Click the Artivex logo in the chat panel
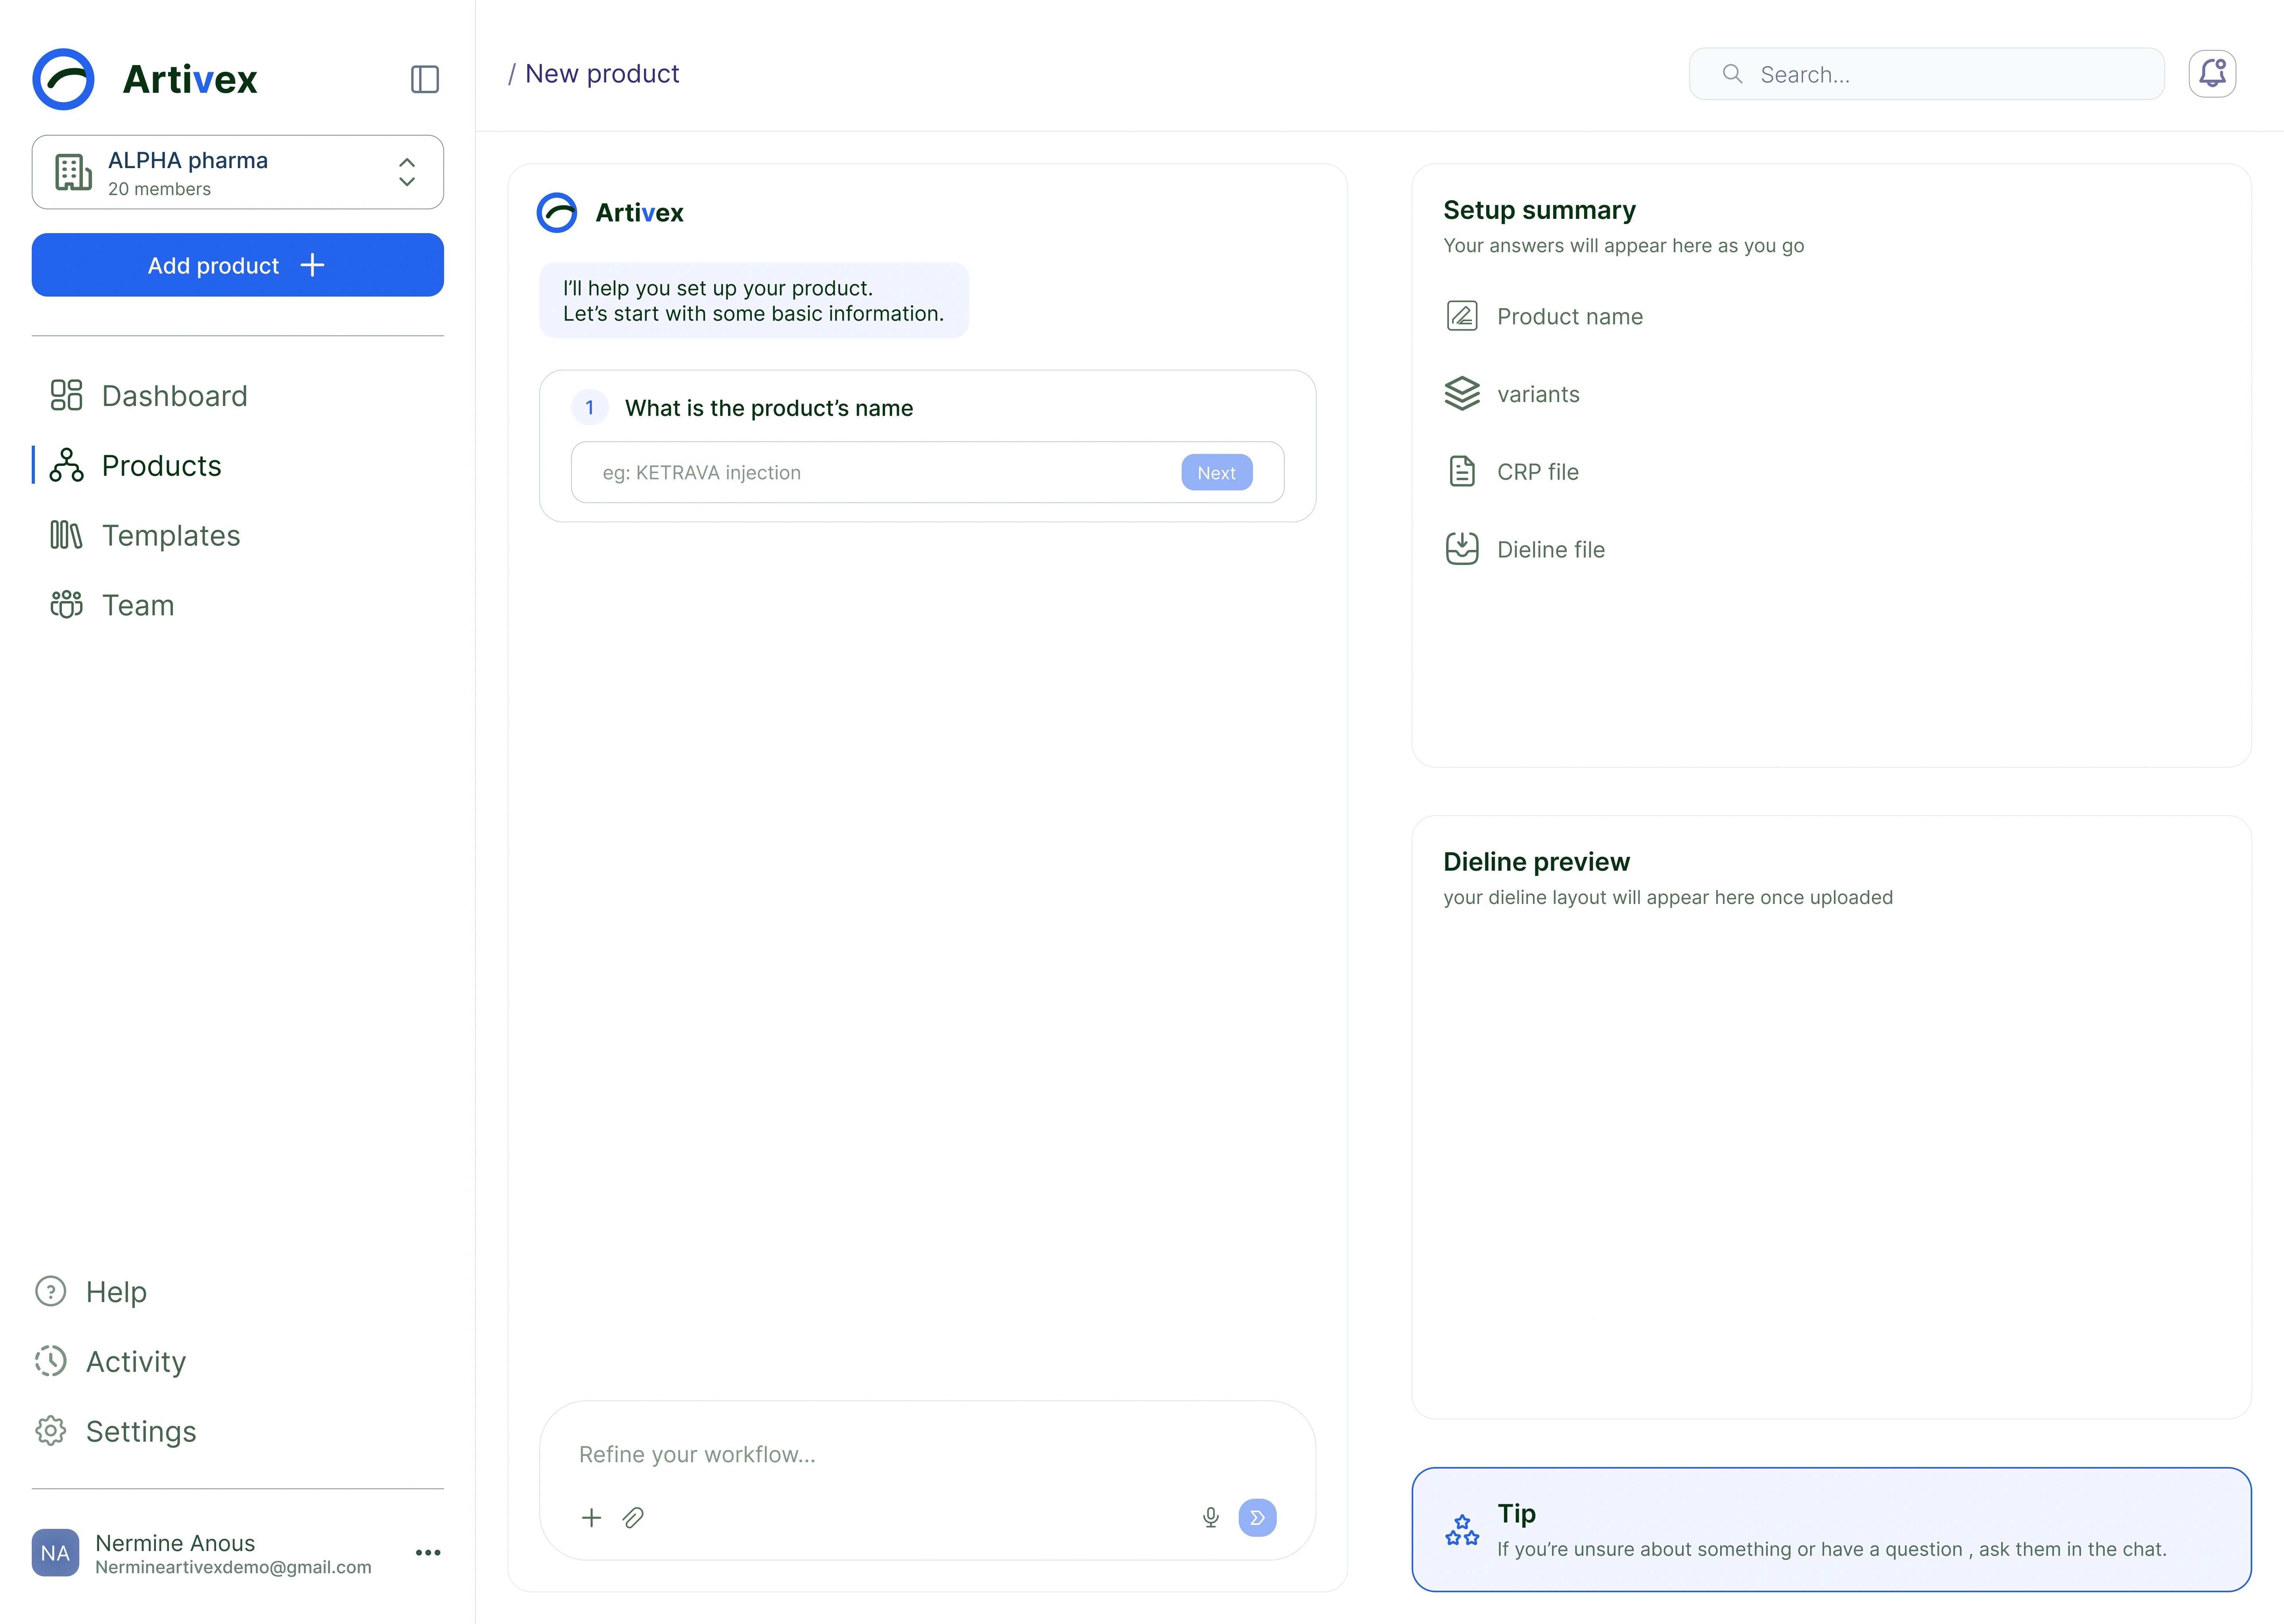This screenshot has width=2284, height=1624. pos(610,212)
